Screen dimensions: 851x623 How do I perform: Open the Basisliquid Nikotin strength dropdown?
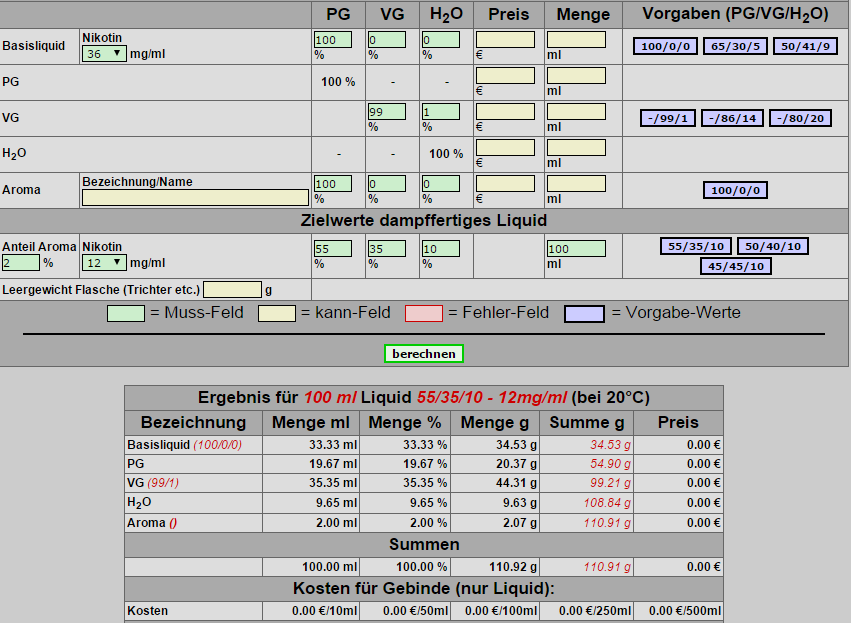(x=104, y=54)
